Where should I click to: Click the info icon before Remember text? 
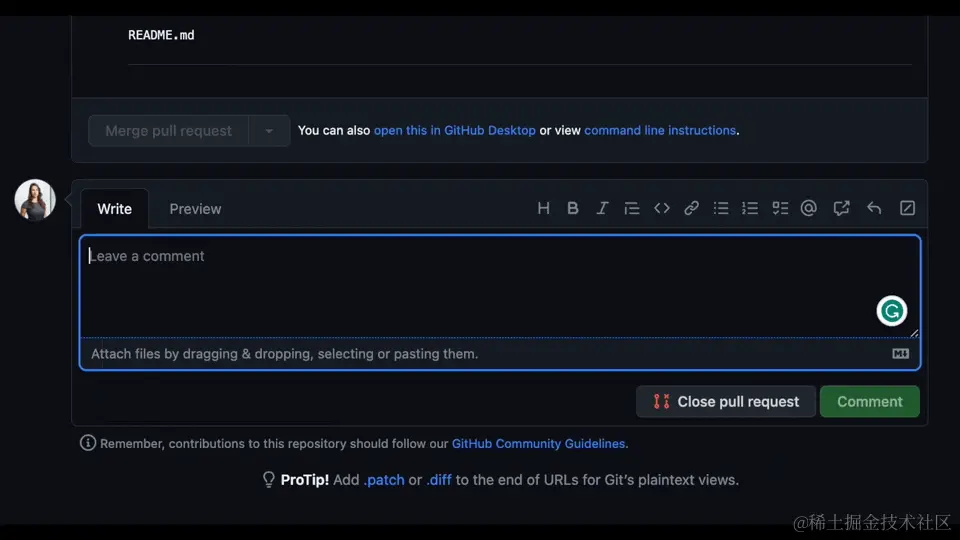88,443
